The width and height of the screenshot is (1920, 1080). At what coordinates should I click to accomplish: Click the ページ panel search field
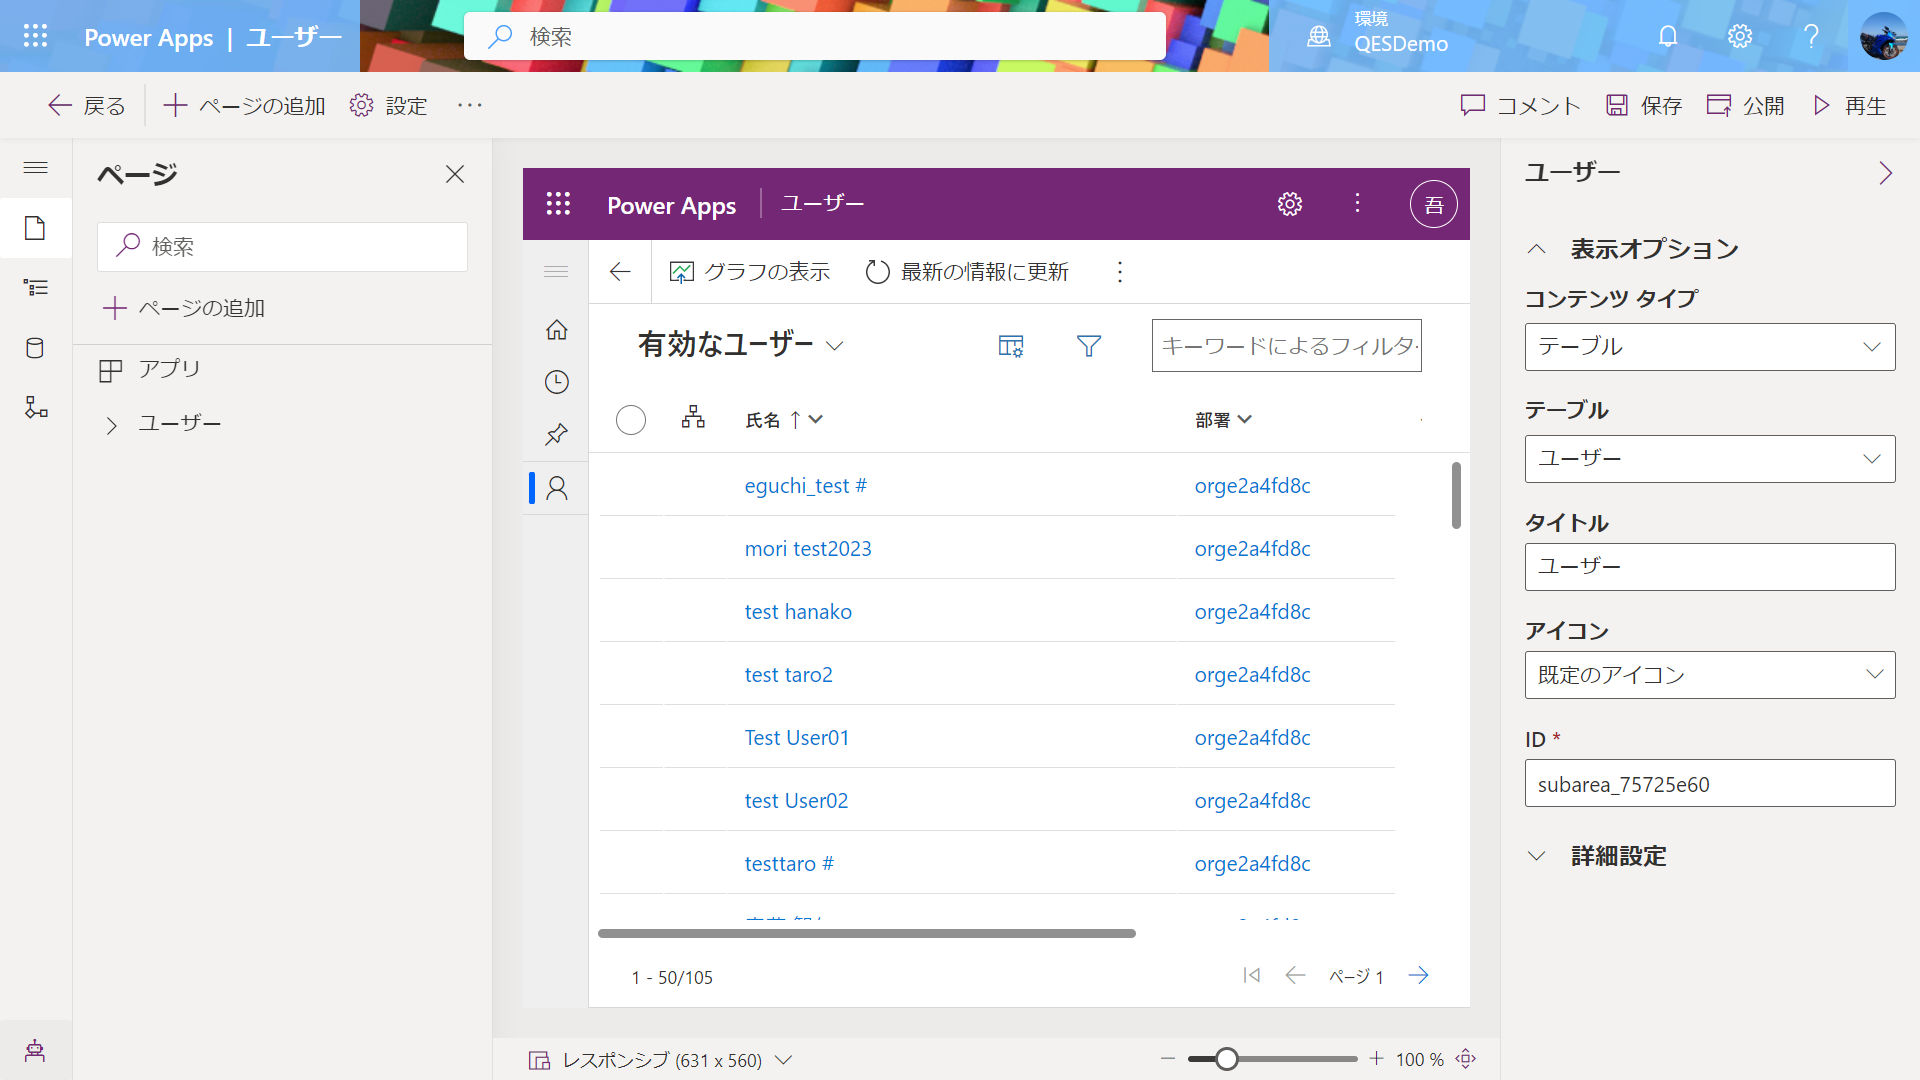coord(282,246)
